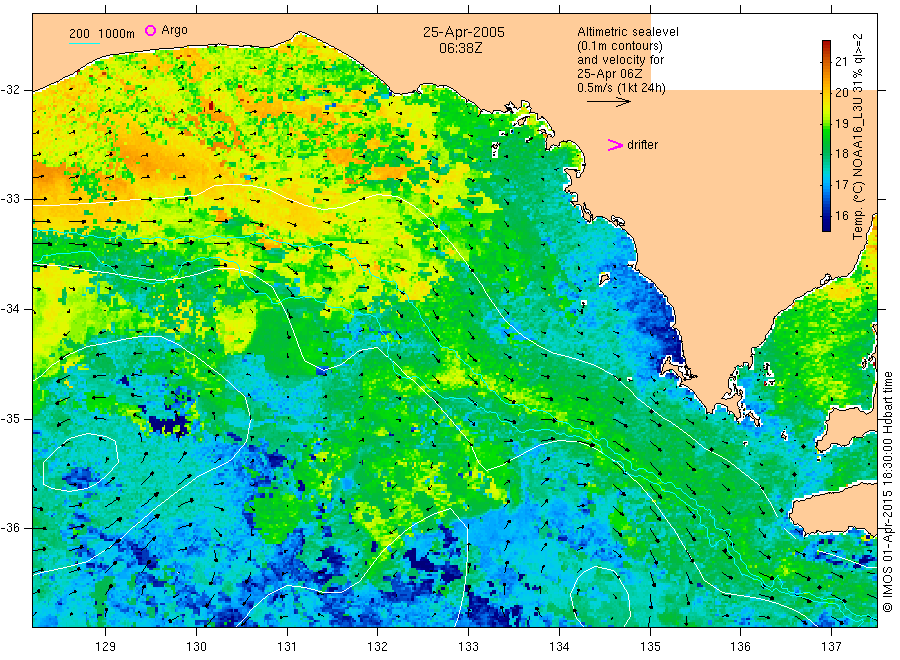Click the 0.5m/s velocity scale arrow

[x=608, y=102]
